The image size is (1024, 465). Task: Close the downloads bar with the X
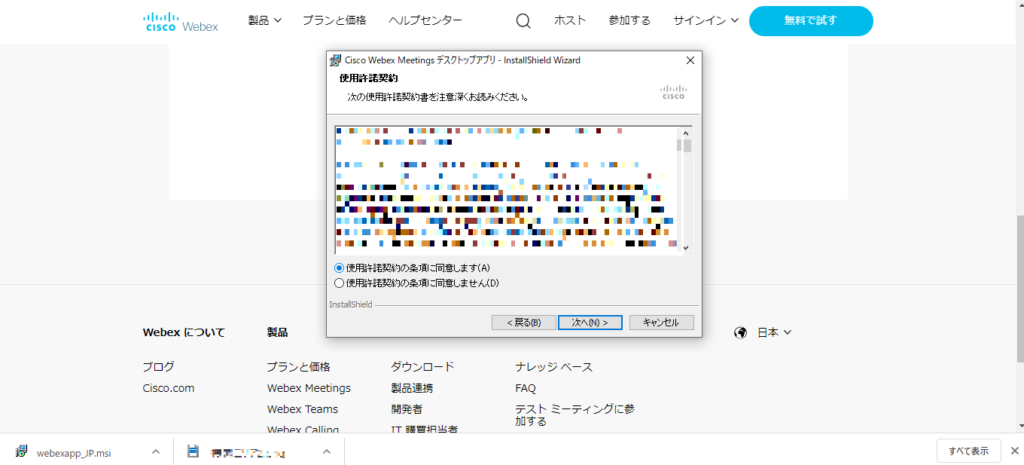(1014, 451)
